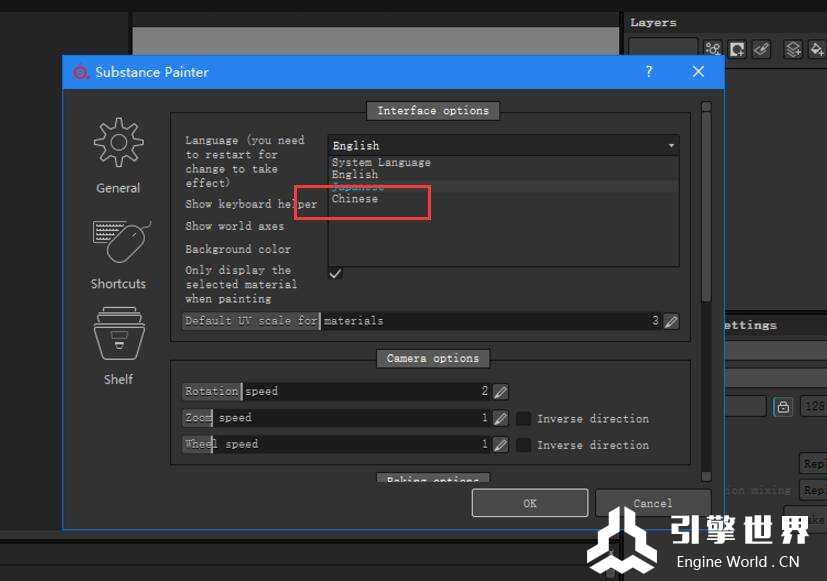Image resolution: width=827 pixels, height=581 pixels.
Task: Toggle 'Only display the selected material' checkbox
Action: [x=335, y=273]
